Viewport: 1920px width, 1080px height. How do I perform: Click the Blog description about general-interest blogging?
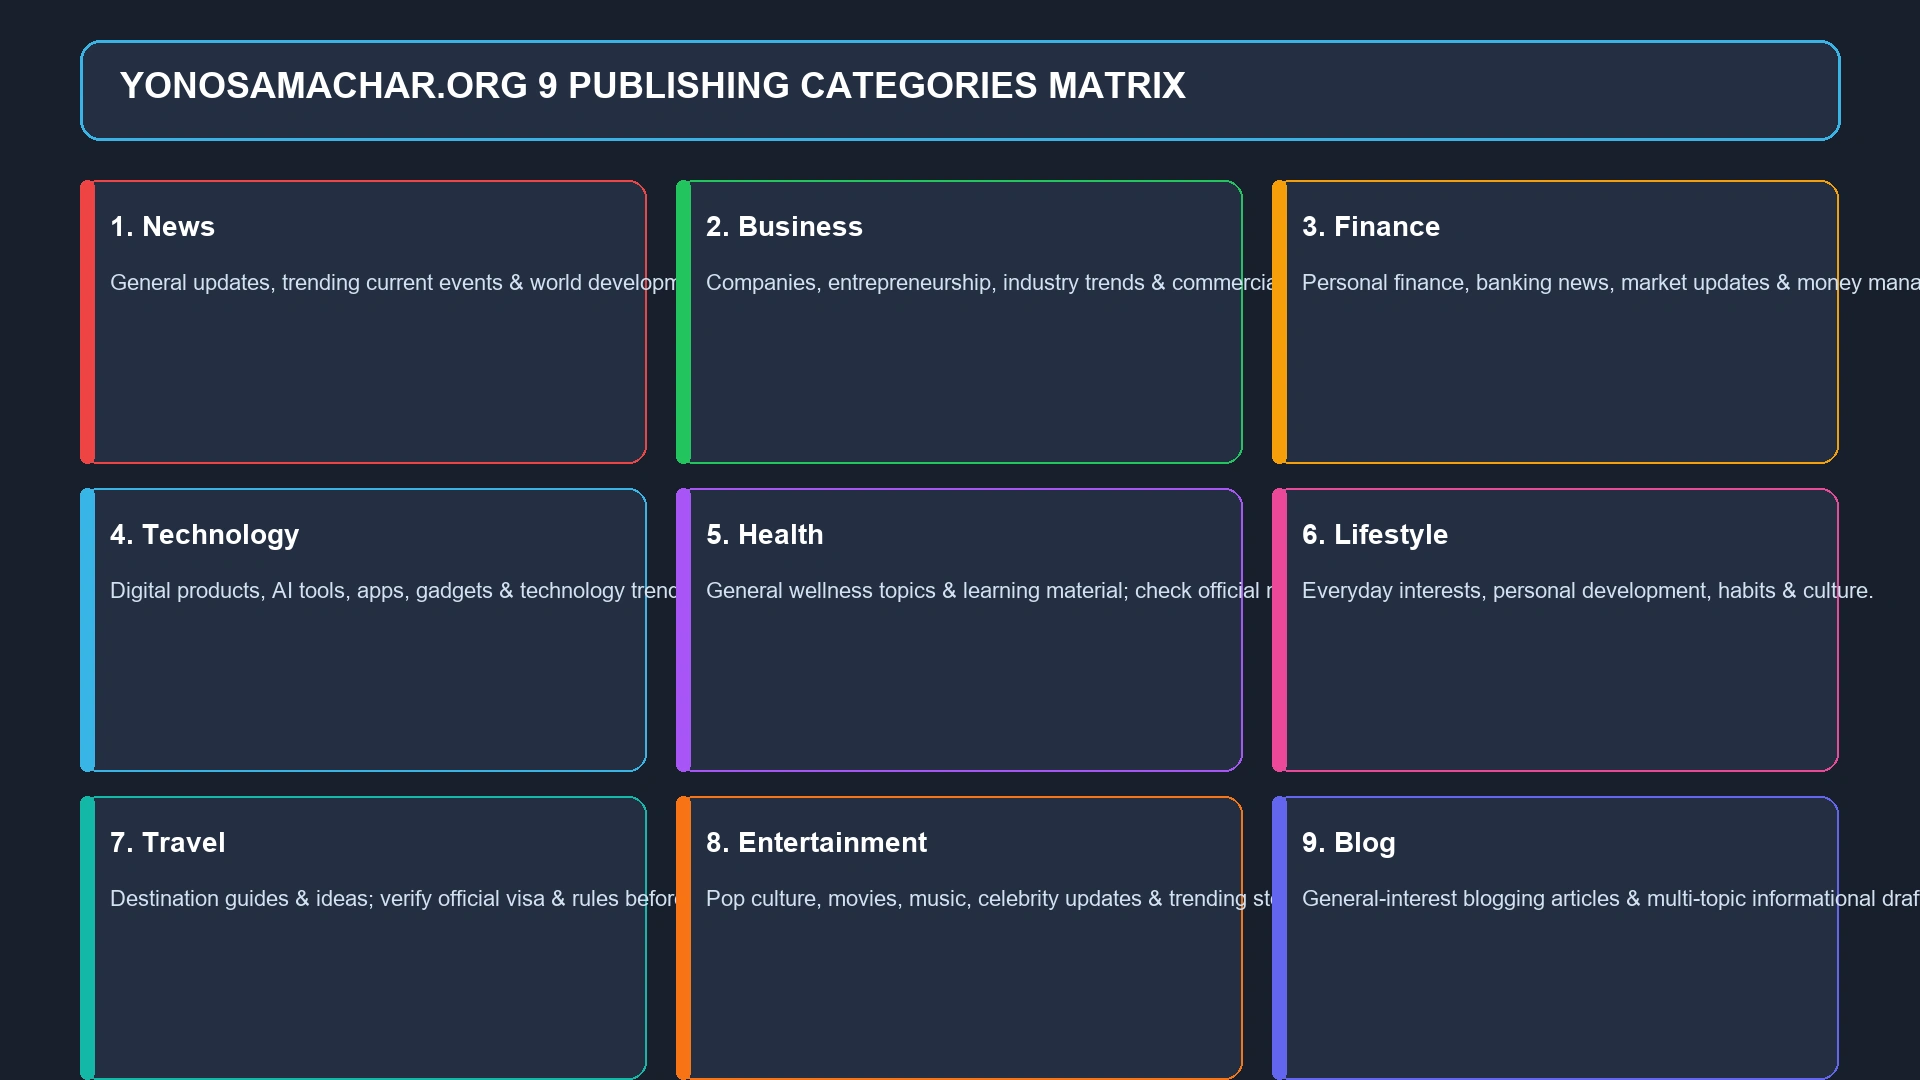[x=1610, y=899]
